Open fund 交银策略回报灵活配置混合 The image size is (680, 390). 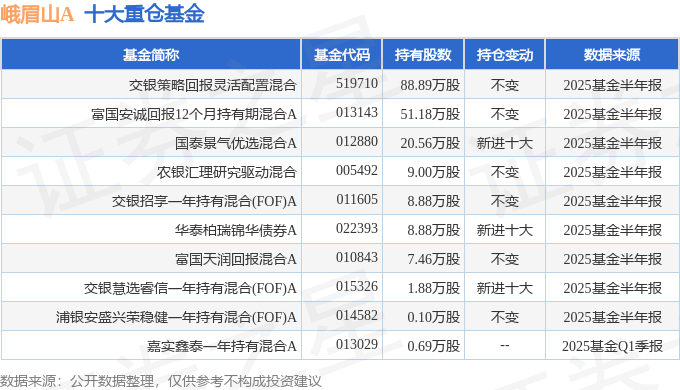click(x=212, y=85)
